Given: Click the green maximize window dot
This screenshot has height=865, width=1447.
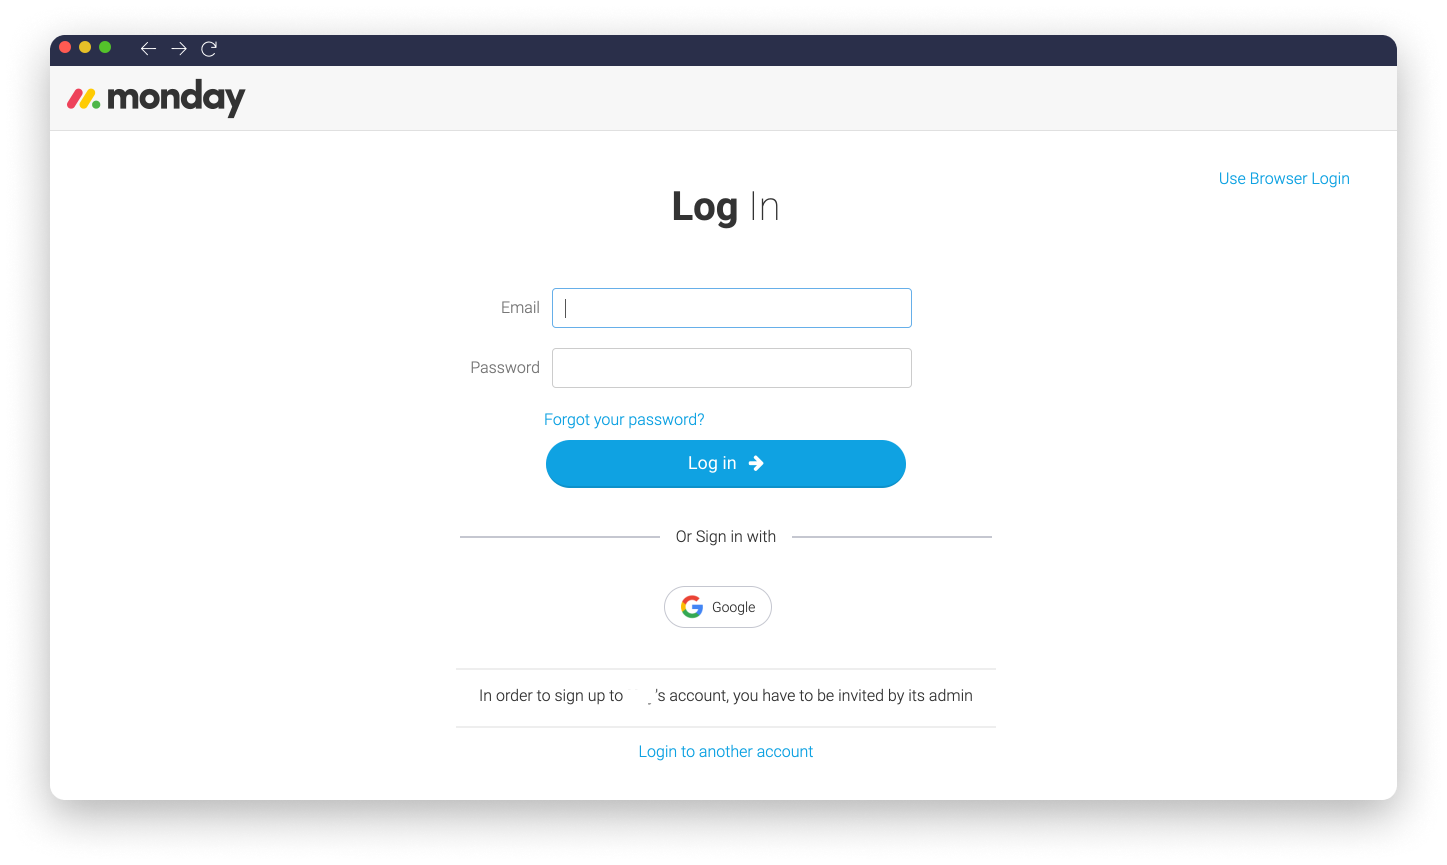Looking at the screenshot, I should (105, 47).
